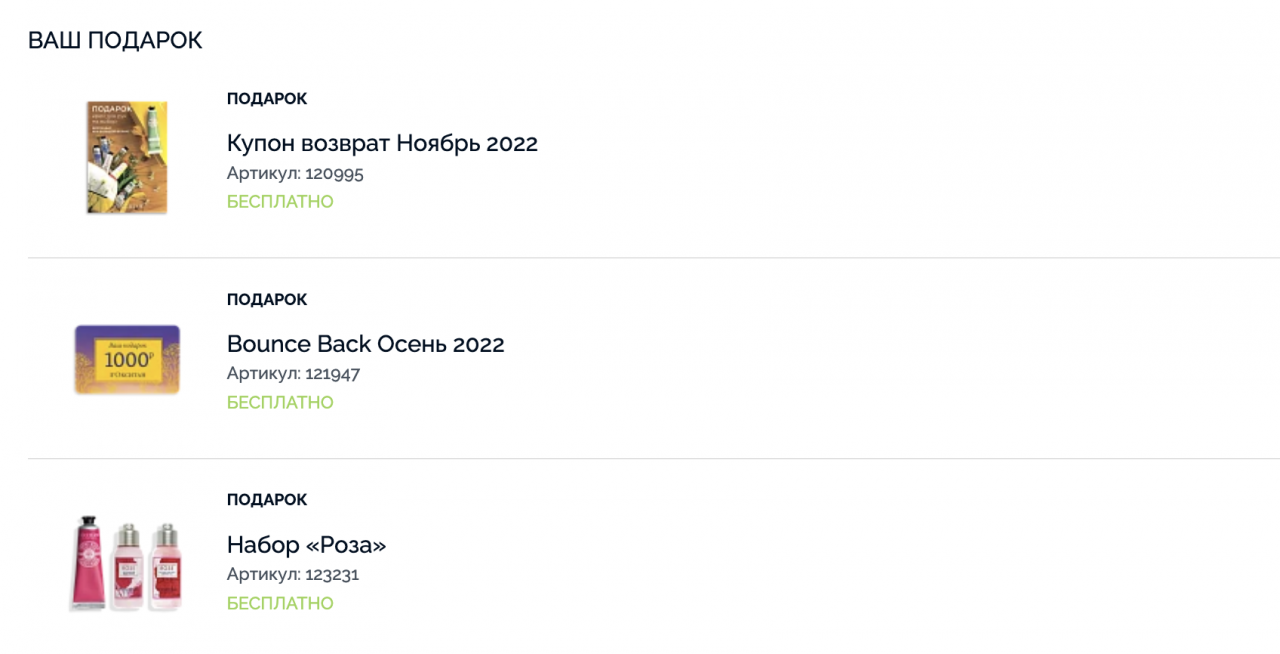Open the 1000 ₽ gift card image
Image resolution: width=1280 pixels, height=654 pixels.
pos(127,359)
